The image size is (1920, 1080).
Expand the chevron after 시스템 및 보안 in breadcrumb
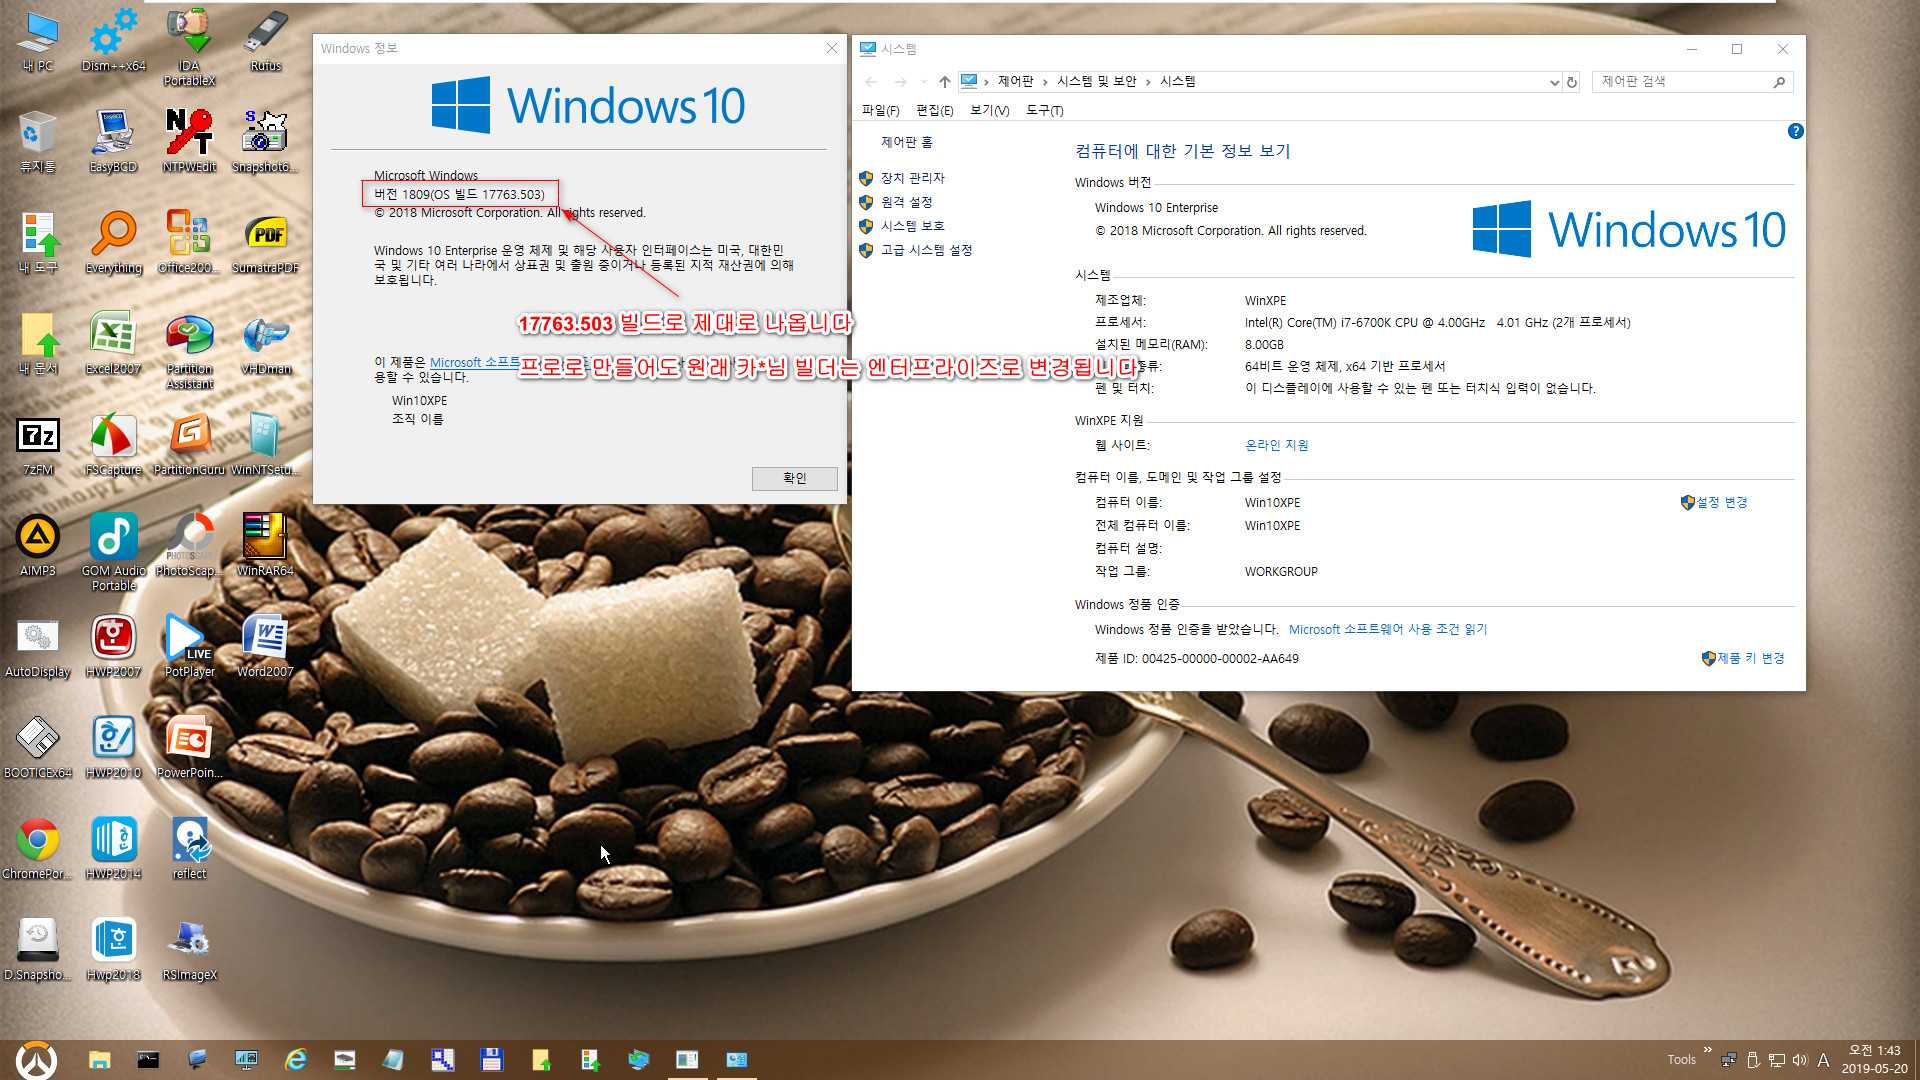[x=1148, y=82]
